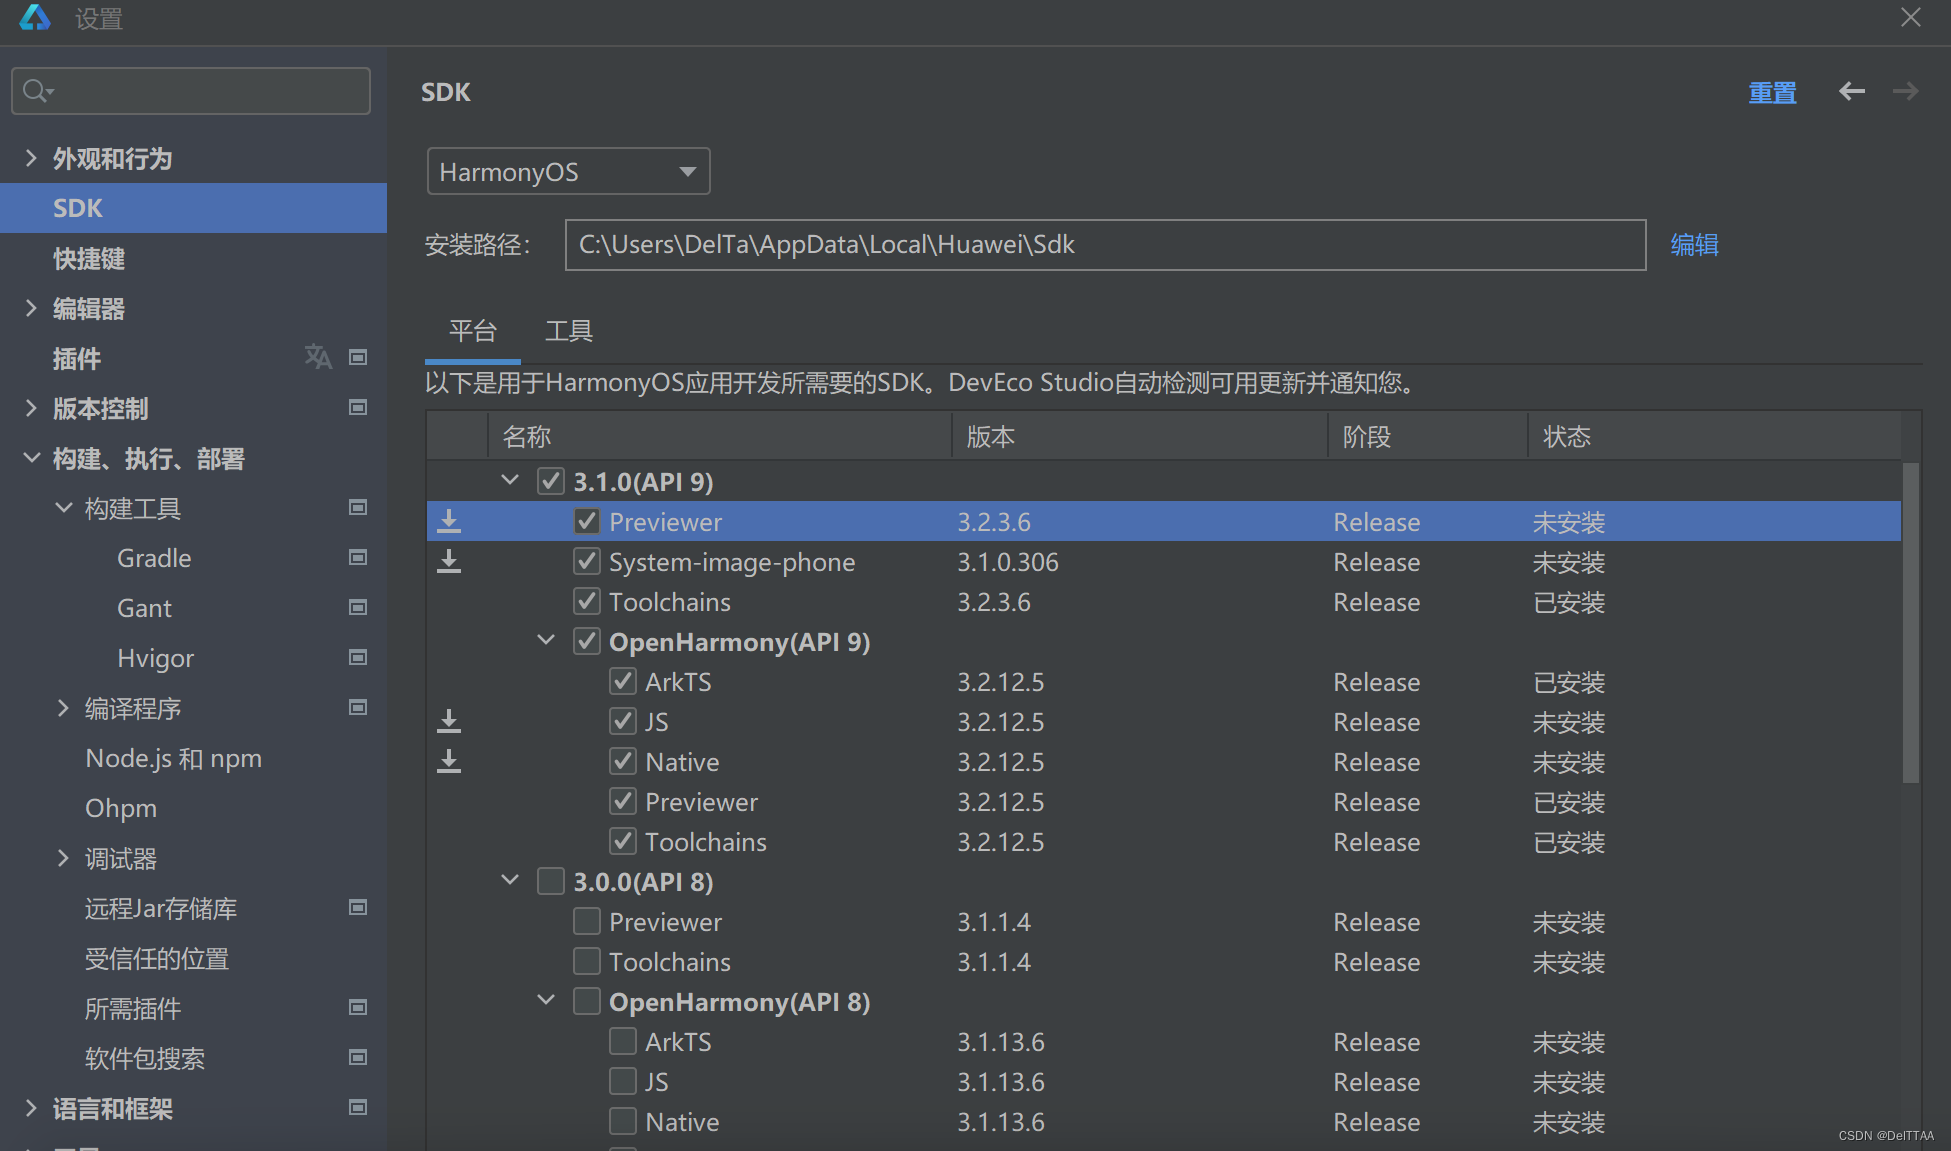
Task: Click download icon beside API 9 Previewer row
Action: [x=449, y=521]
